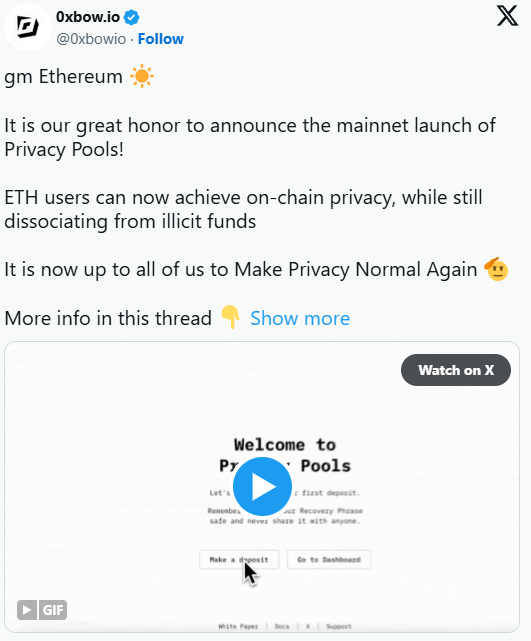Click the small play icon beside GIF
The width and height of the screenshot is (531, 641).
[27, 610]
